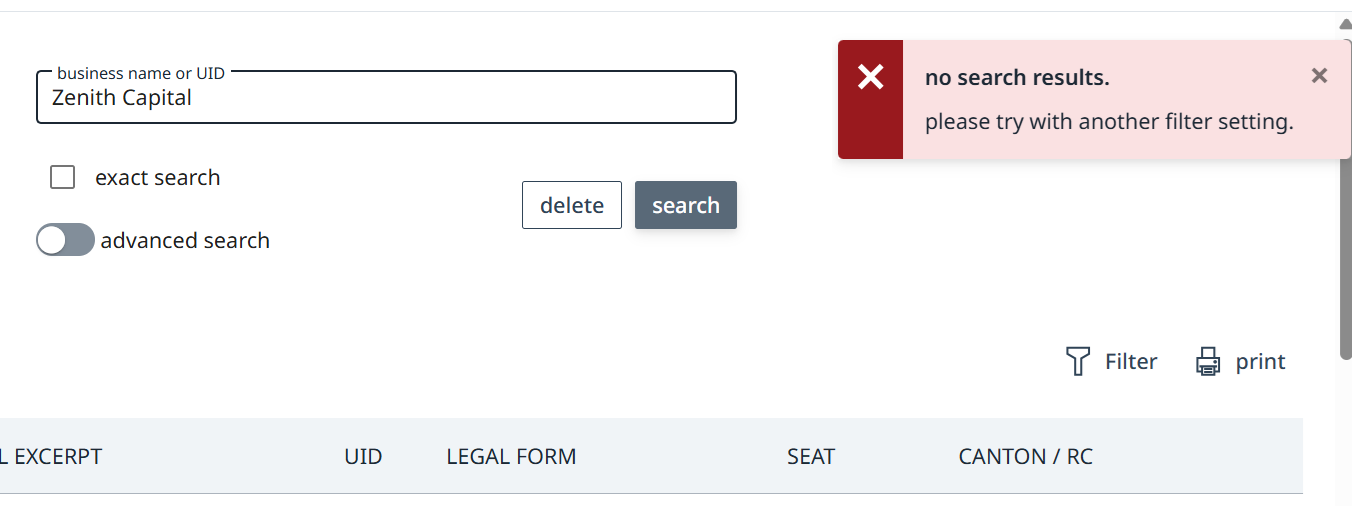Sort by the CANTON / RC column
This screenshot has height=506, width=1352.
point(1025,457)
